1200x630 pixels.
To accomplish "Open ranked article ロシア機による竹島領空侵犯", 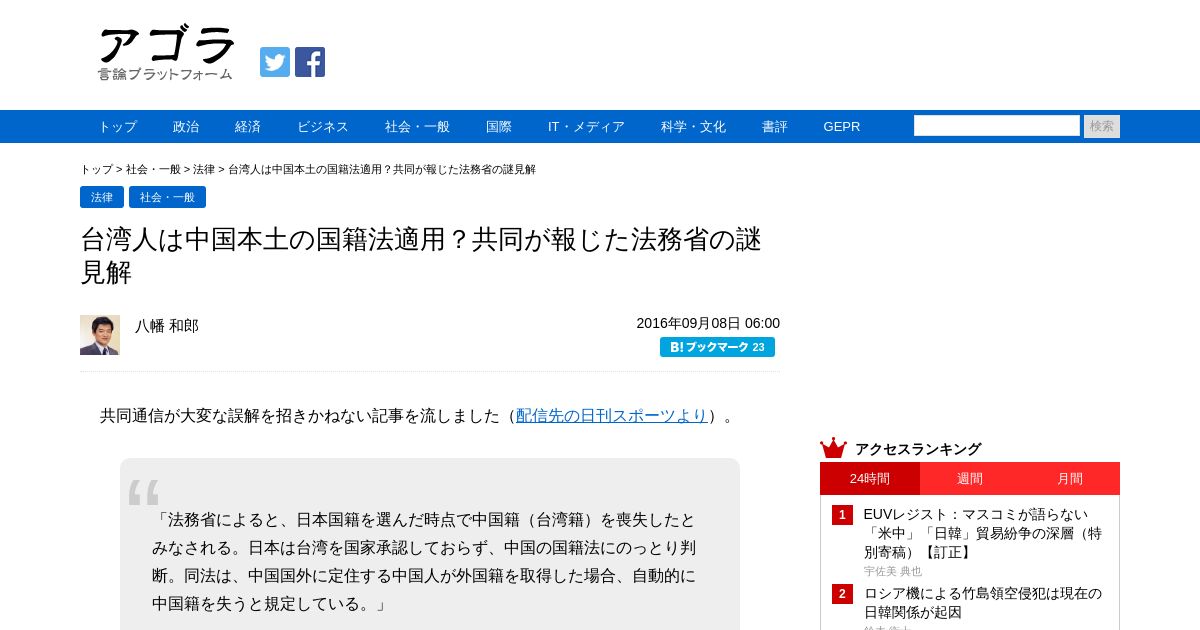I will pos(984,602).
